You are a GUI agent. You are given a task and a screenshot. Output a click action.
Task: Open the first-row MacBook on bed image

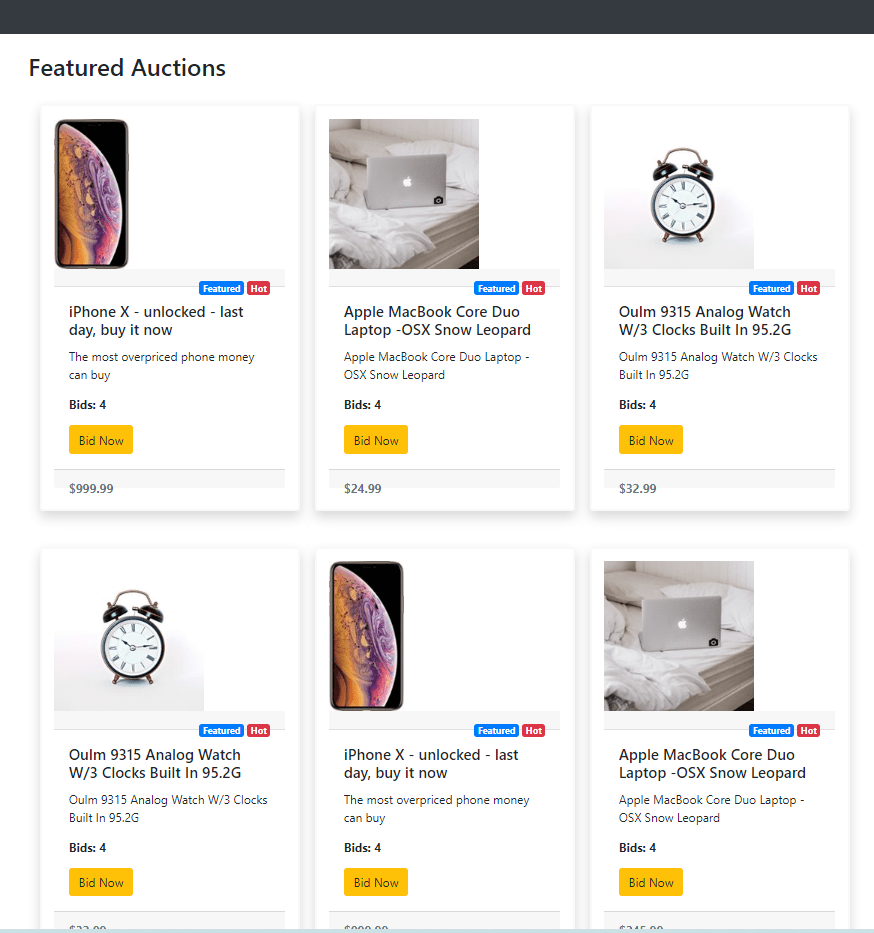404,194
